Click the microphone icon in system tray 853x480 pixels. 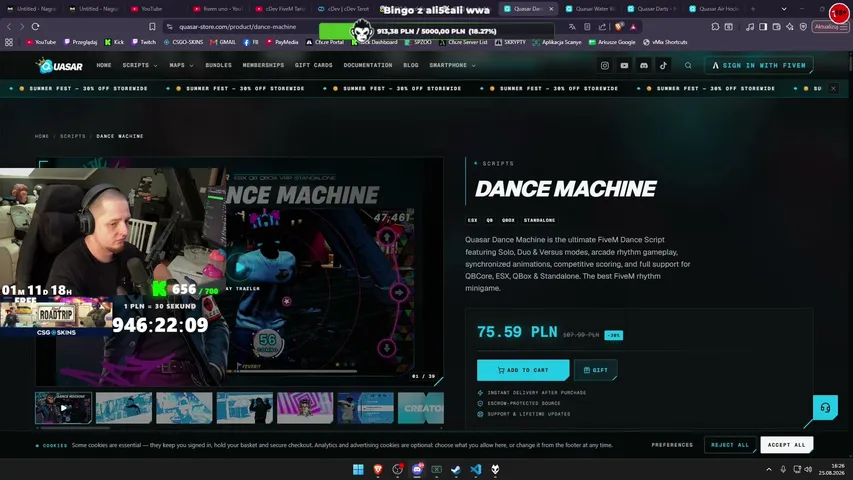coord(783,469)
